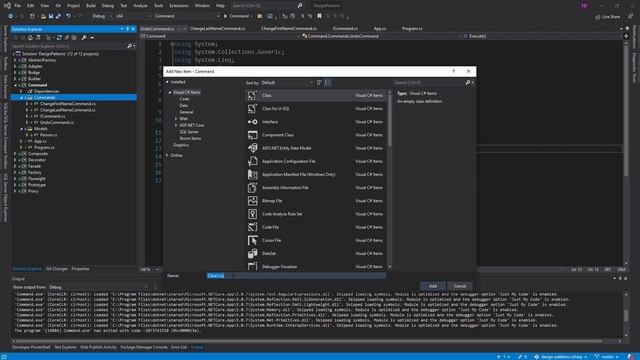Click Undo in the main toolbar
The height and width of the screenshot is (360, 640).
[68, 16]
